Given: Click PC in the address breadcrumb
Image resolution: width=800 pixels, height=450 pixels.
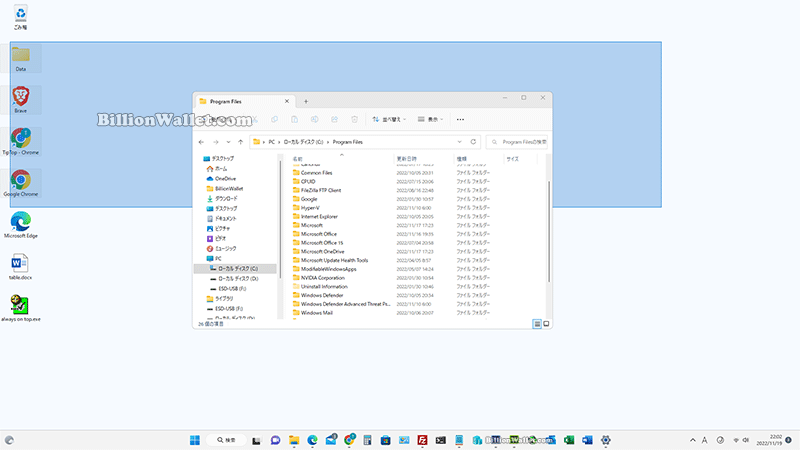Looking at the screenshot, I should [x=271, y=142].
